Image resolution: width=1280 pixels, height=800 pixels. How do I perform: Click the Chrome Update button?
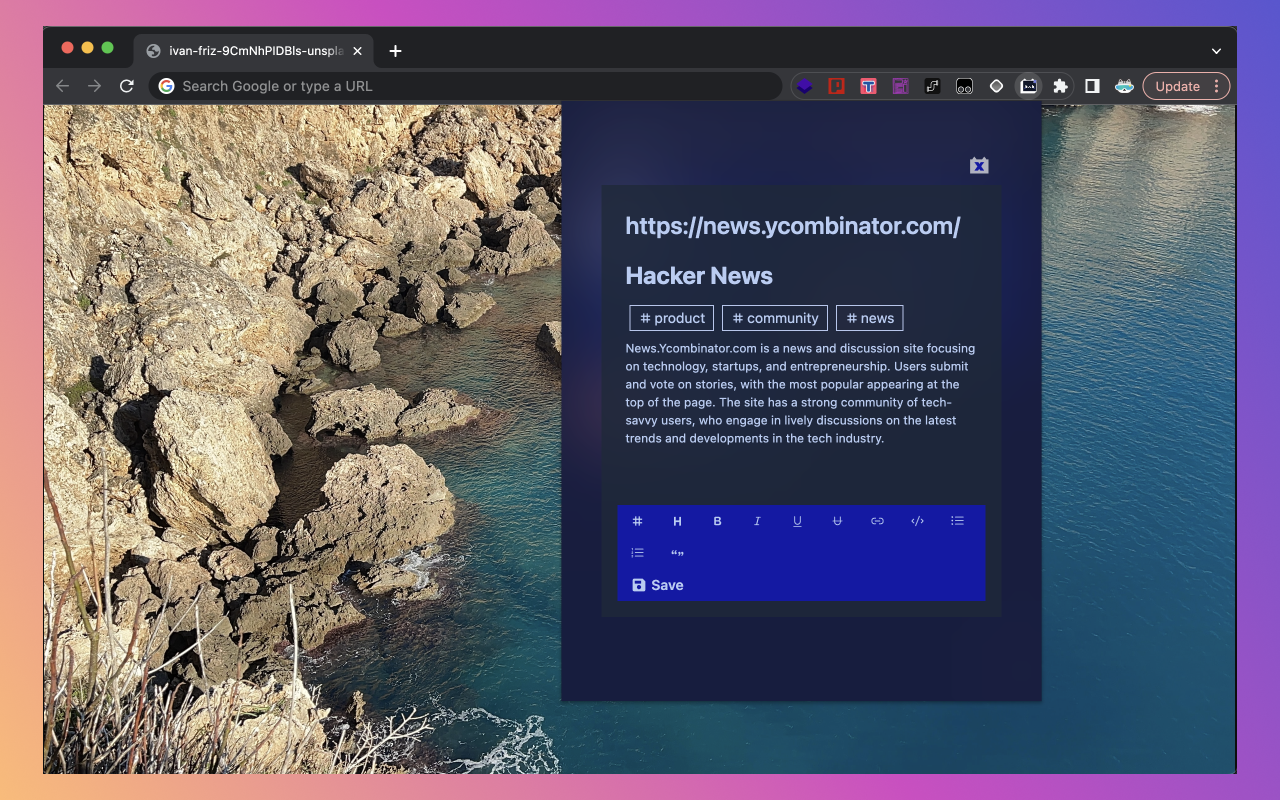tap(1177, 86)
